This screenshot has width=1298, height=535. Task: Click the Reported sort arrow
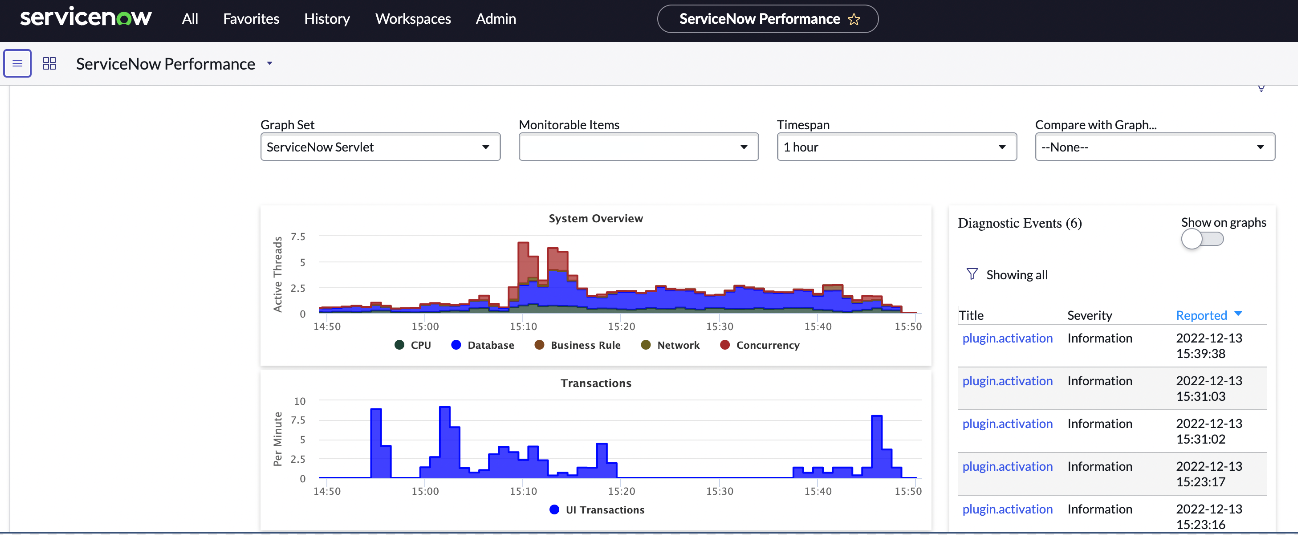1238,314
